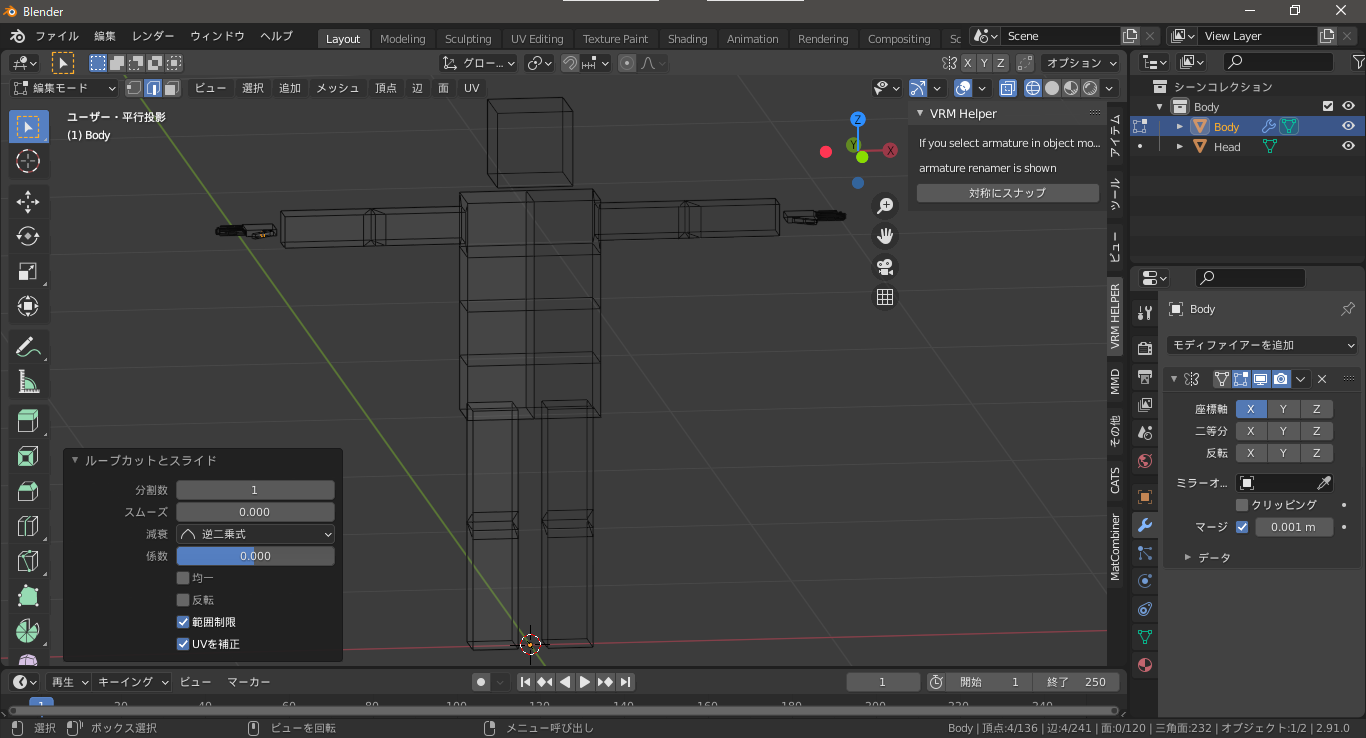Select the Poly Build tool
This screenshot has height=738, width=1366.
(x=28, y=596)
